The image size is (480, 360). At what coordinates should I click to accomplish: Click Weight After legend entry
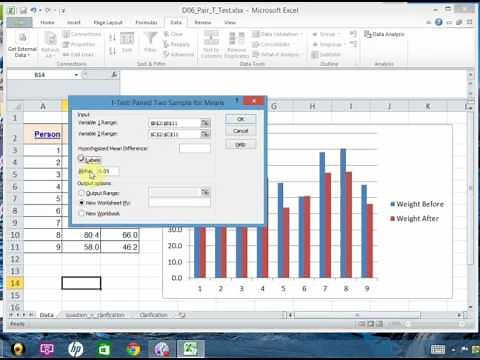pyautogui.click(x=414, y=219)
